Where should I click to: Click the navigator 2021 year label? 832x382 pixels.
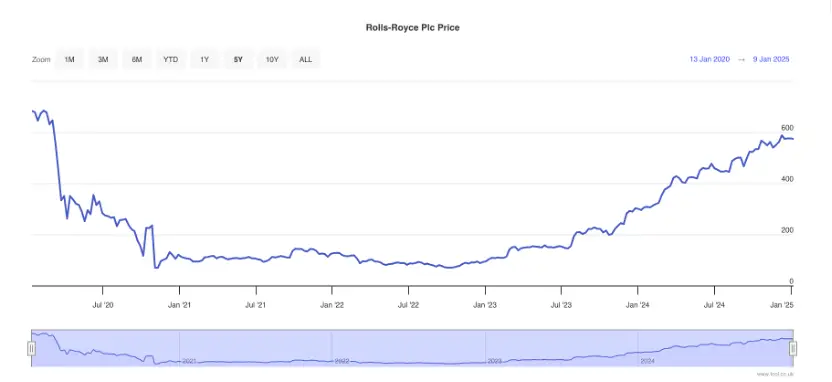tap(189, 361)
